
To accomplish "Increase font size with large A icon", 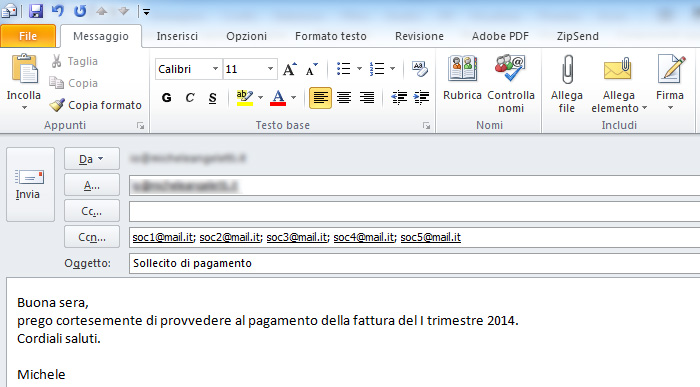I will click(x=290, y=69).
